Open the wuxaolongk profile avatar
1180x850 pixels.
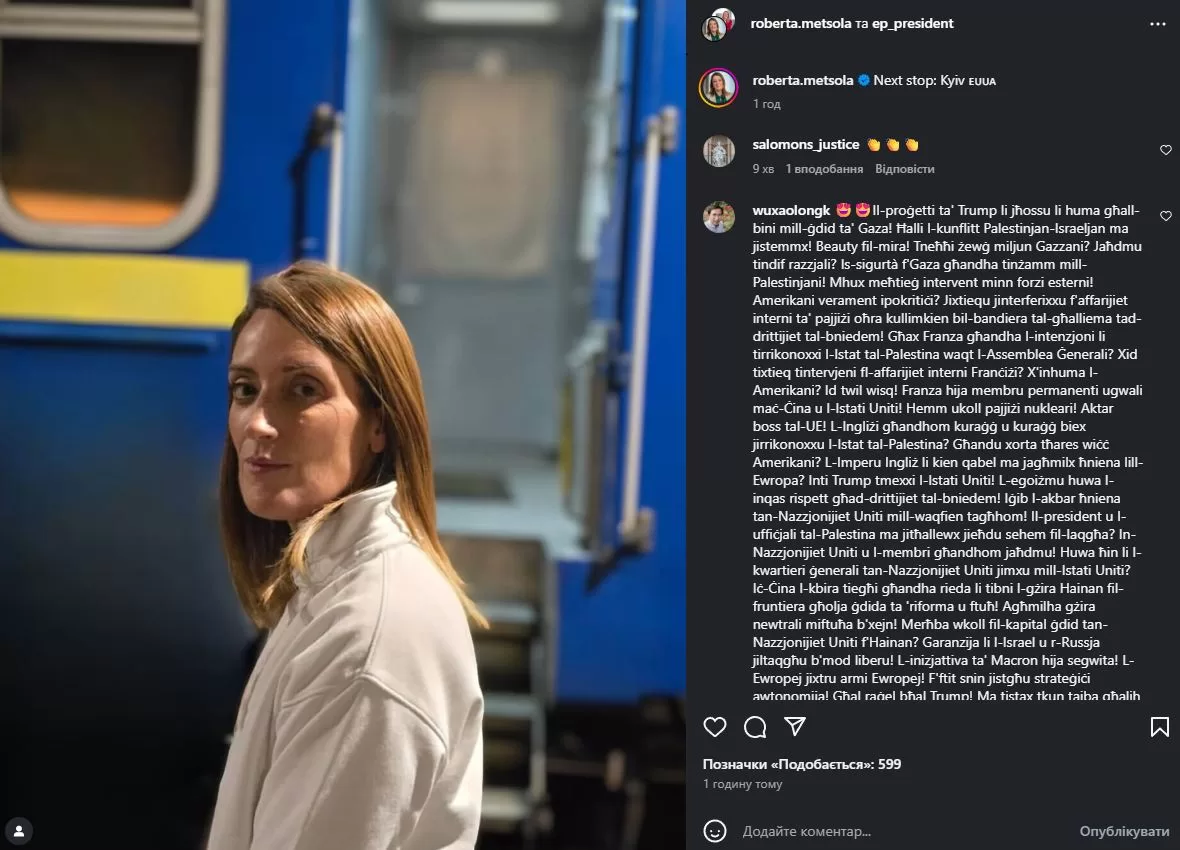719,217
